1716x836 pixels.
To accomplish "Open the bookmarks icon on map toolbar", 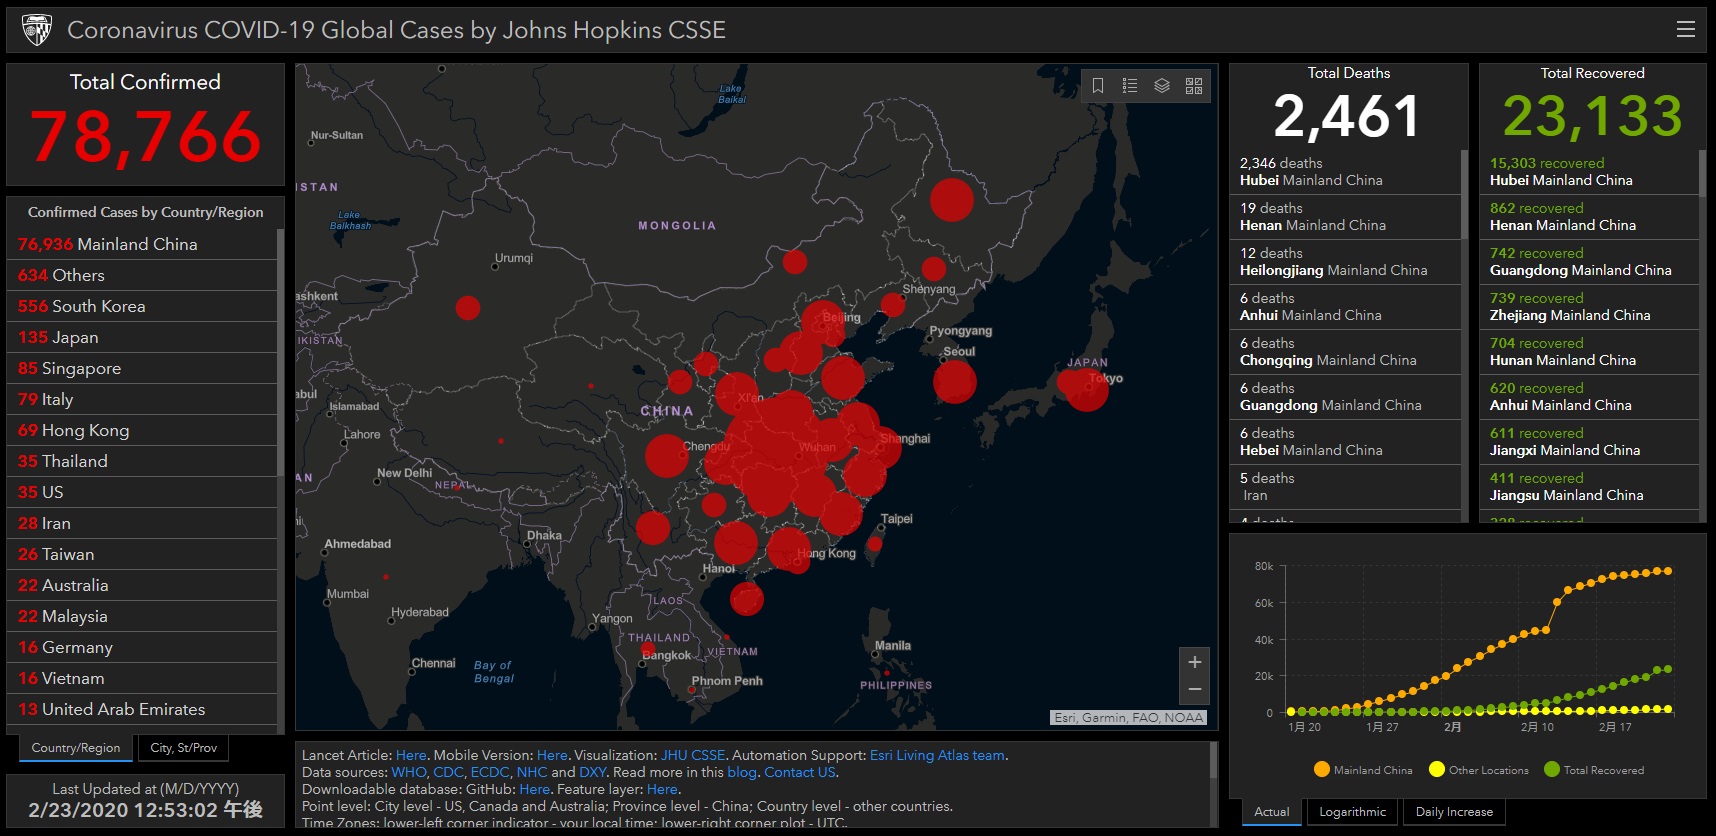I will click(x=1098, y=86).
